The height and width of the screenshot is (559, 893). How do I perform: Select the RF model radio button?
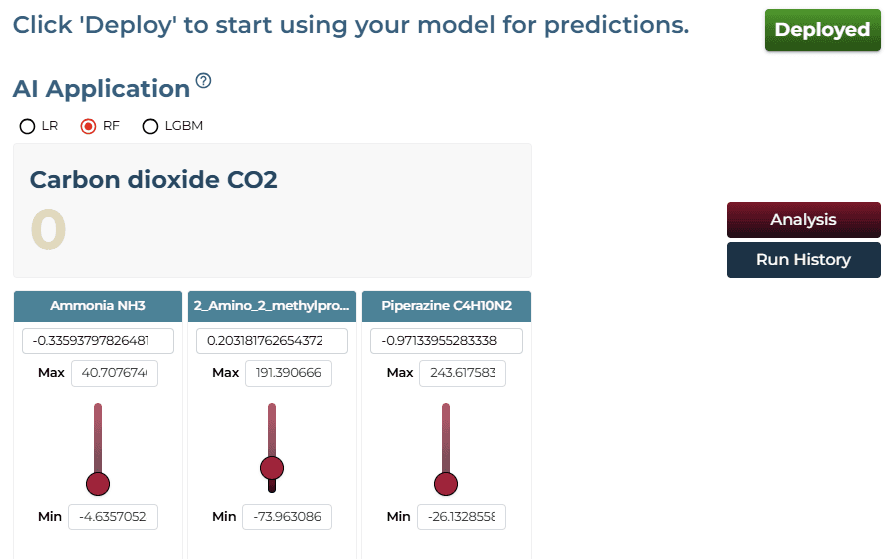point(88,126)
